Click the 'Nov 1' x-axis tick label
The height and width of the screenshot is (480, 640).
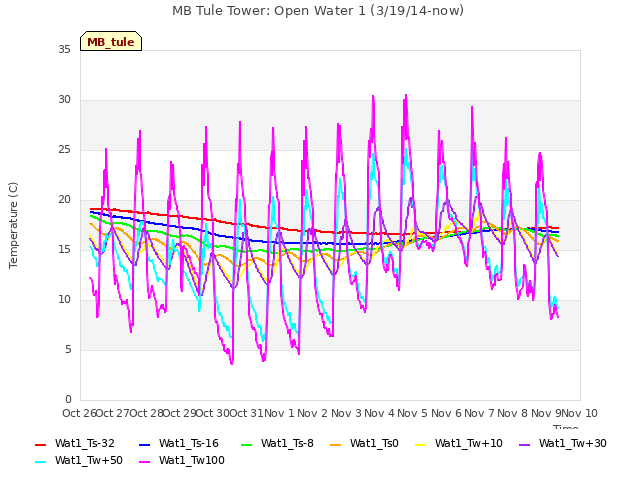tap(280, 413)
